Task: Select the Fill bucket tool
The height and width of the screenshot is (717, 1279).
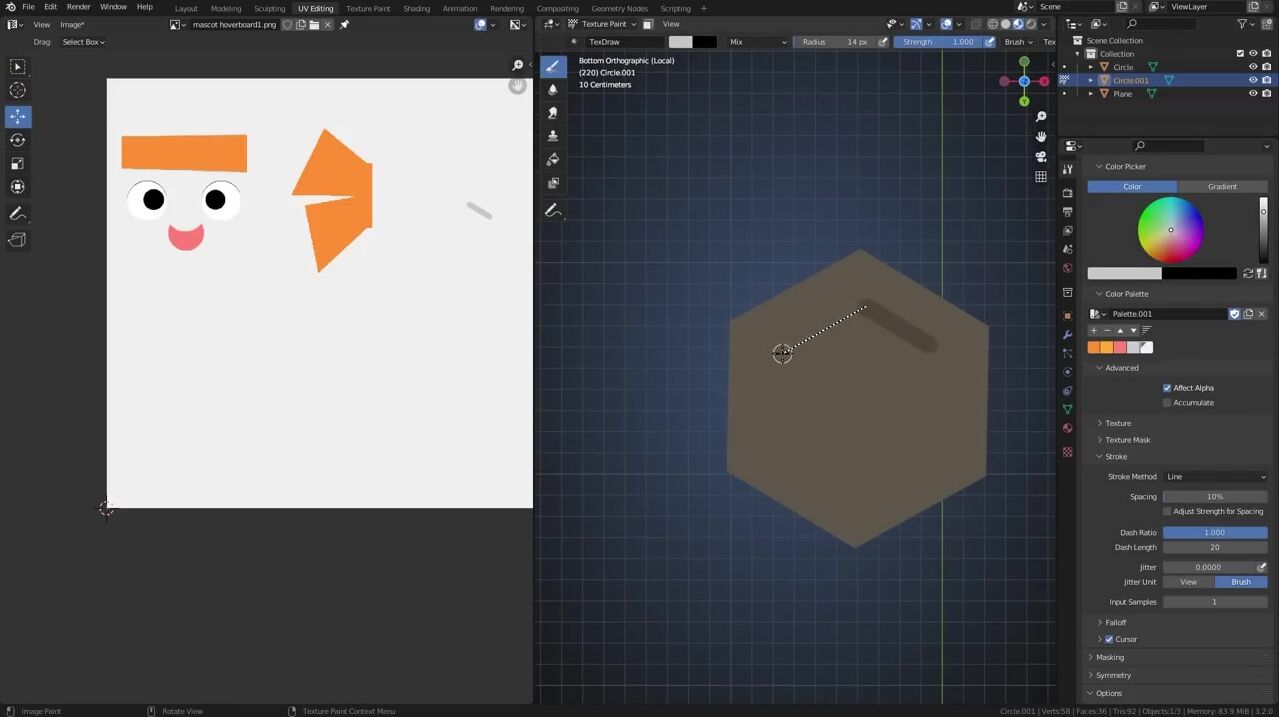Action: tap(553, 160)
